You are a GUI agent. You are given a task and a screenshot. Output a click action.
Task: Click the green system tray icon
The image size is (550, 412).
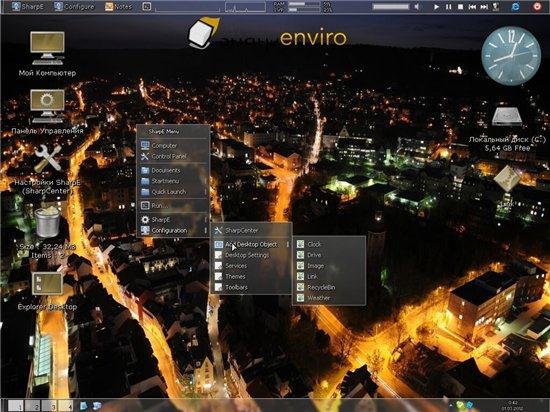pyautogui.click(x=460, y=405)
